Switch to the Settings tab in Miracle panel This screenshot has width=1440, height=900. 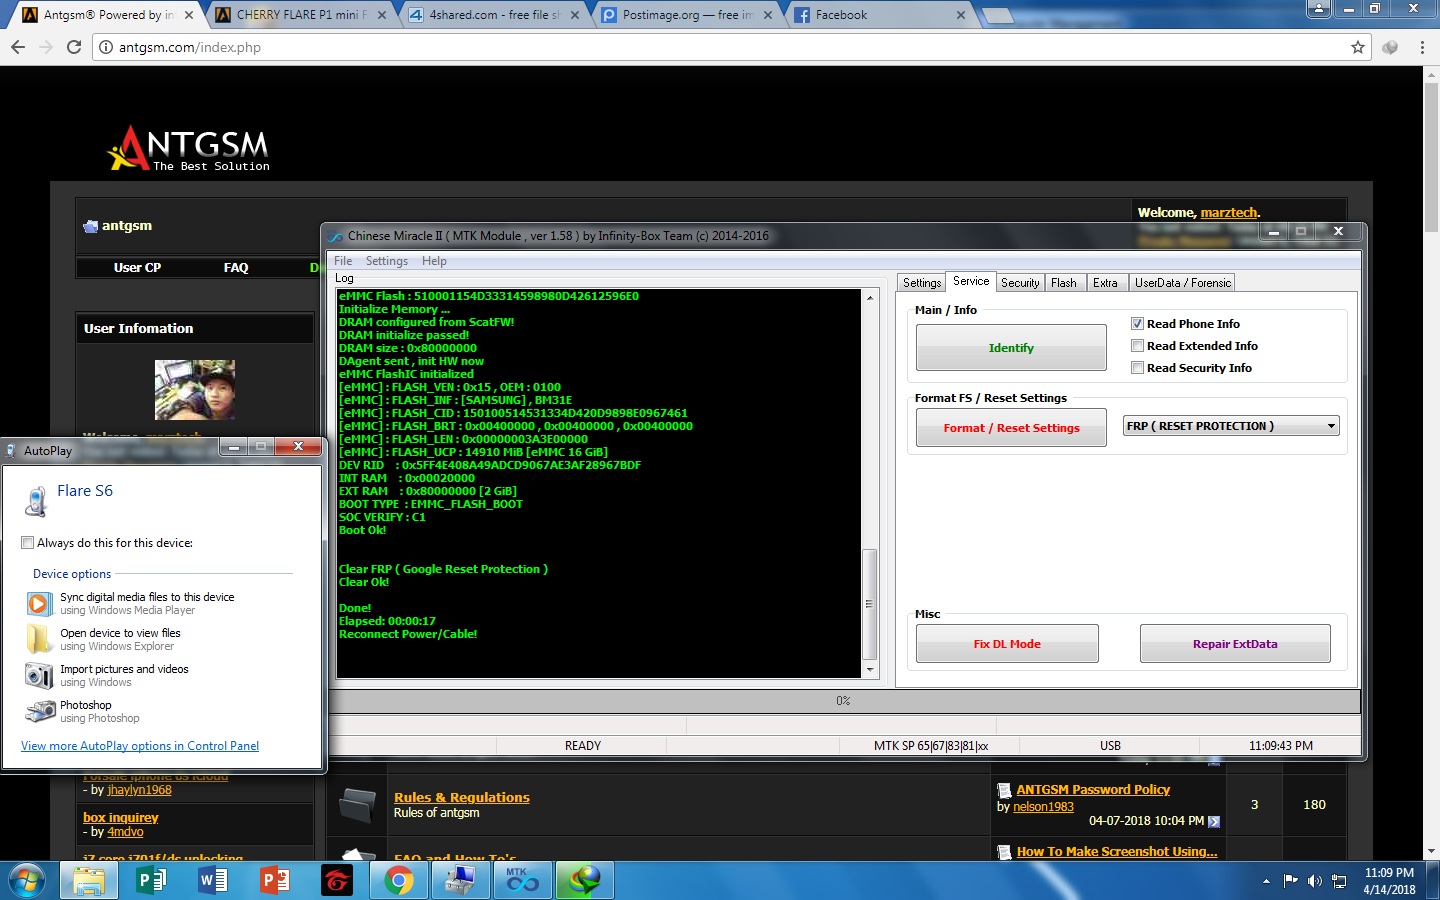tap(922, 283)
